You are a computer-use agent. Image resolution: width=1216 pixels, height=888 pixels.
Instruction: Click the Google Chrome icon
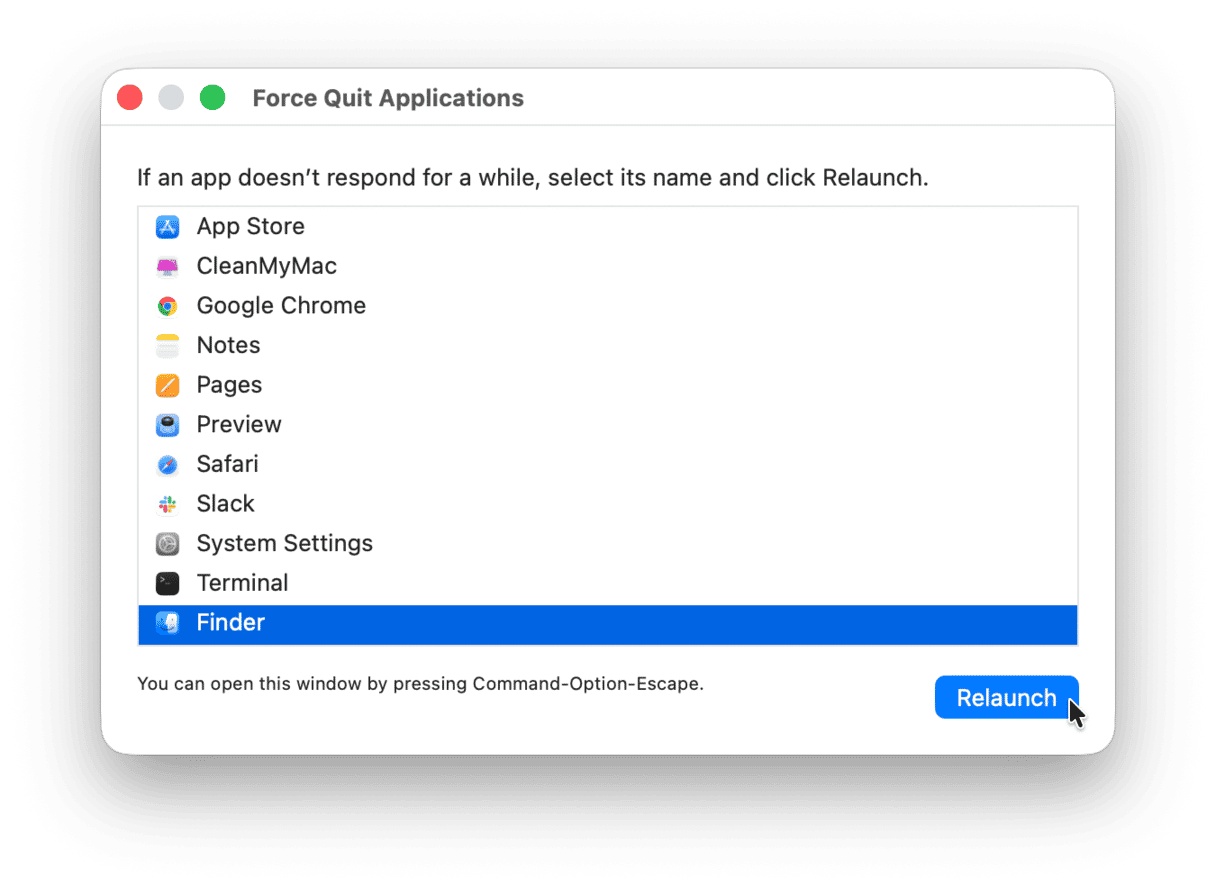(167, 306)
